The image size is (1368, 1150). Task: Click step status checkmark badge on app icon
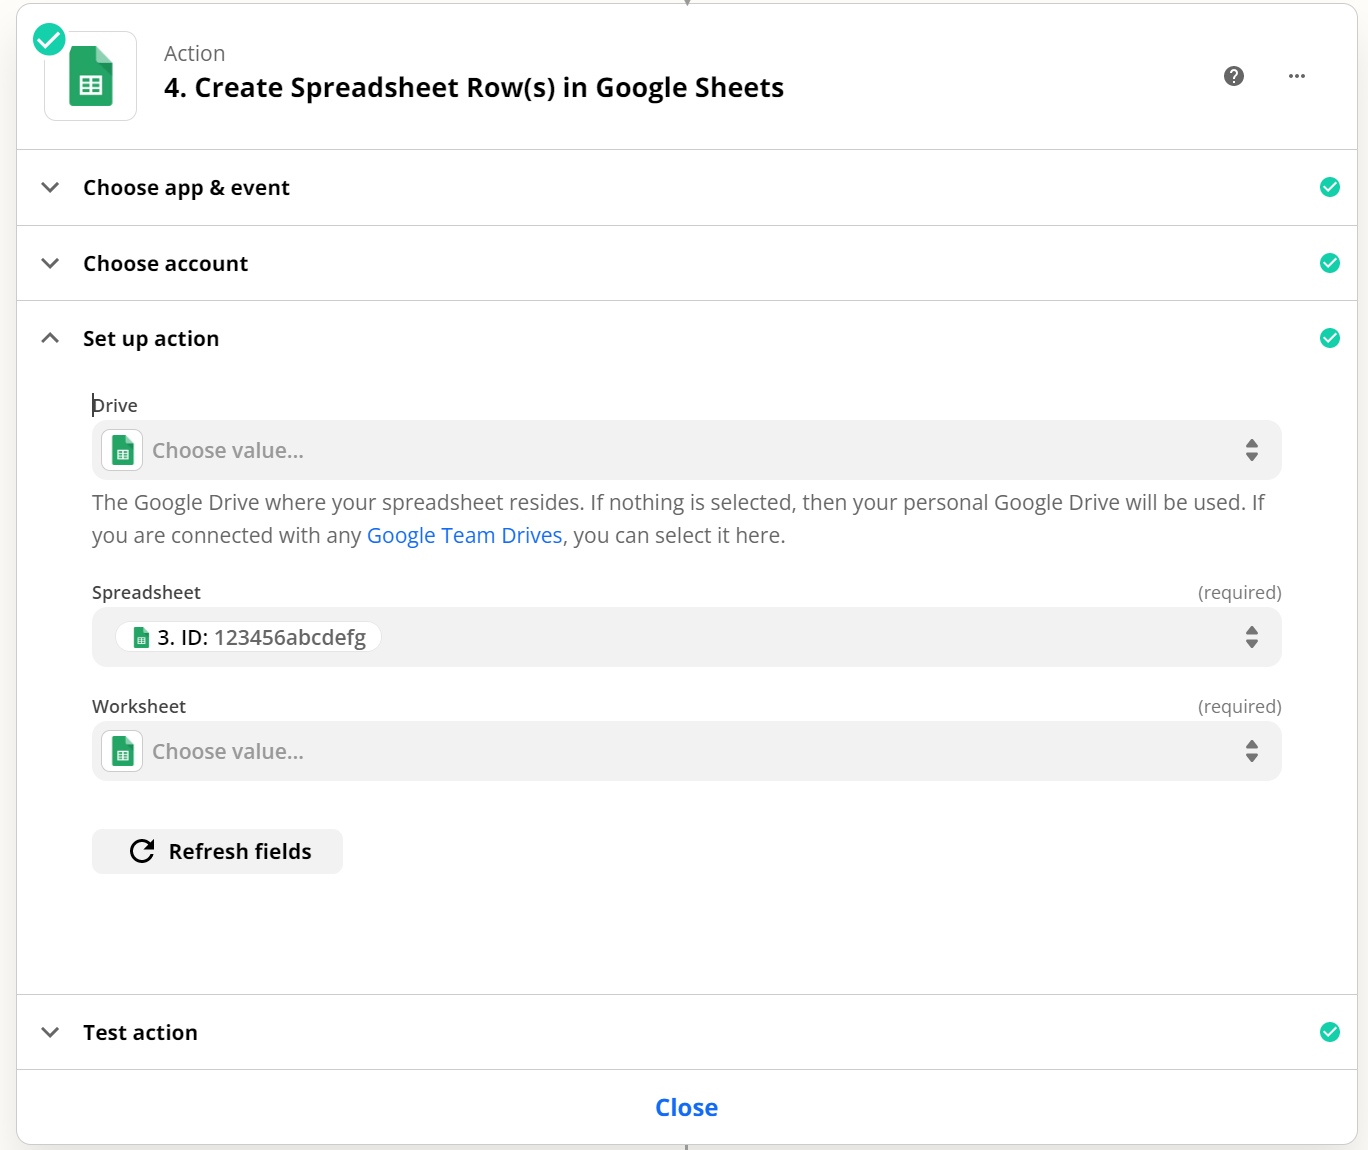49,40
